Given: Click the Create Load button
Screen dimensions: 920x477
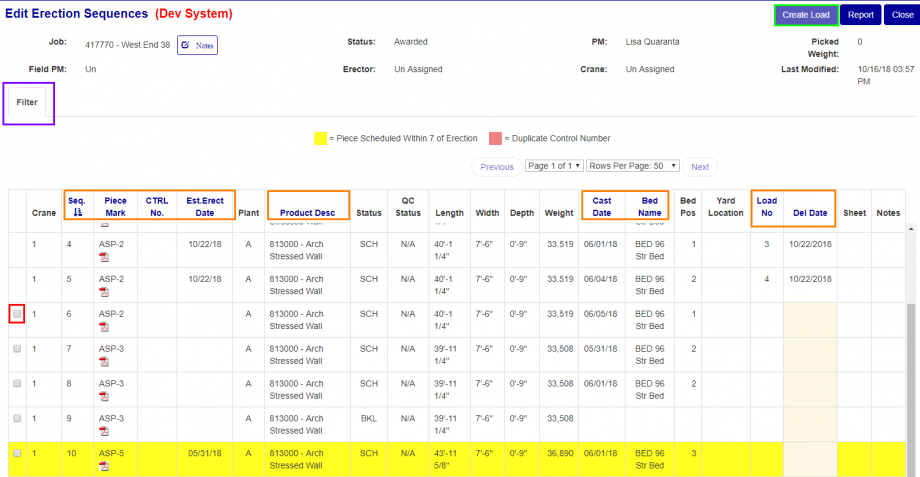Looking at the screenshot, I should 806,15.
